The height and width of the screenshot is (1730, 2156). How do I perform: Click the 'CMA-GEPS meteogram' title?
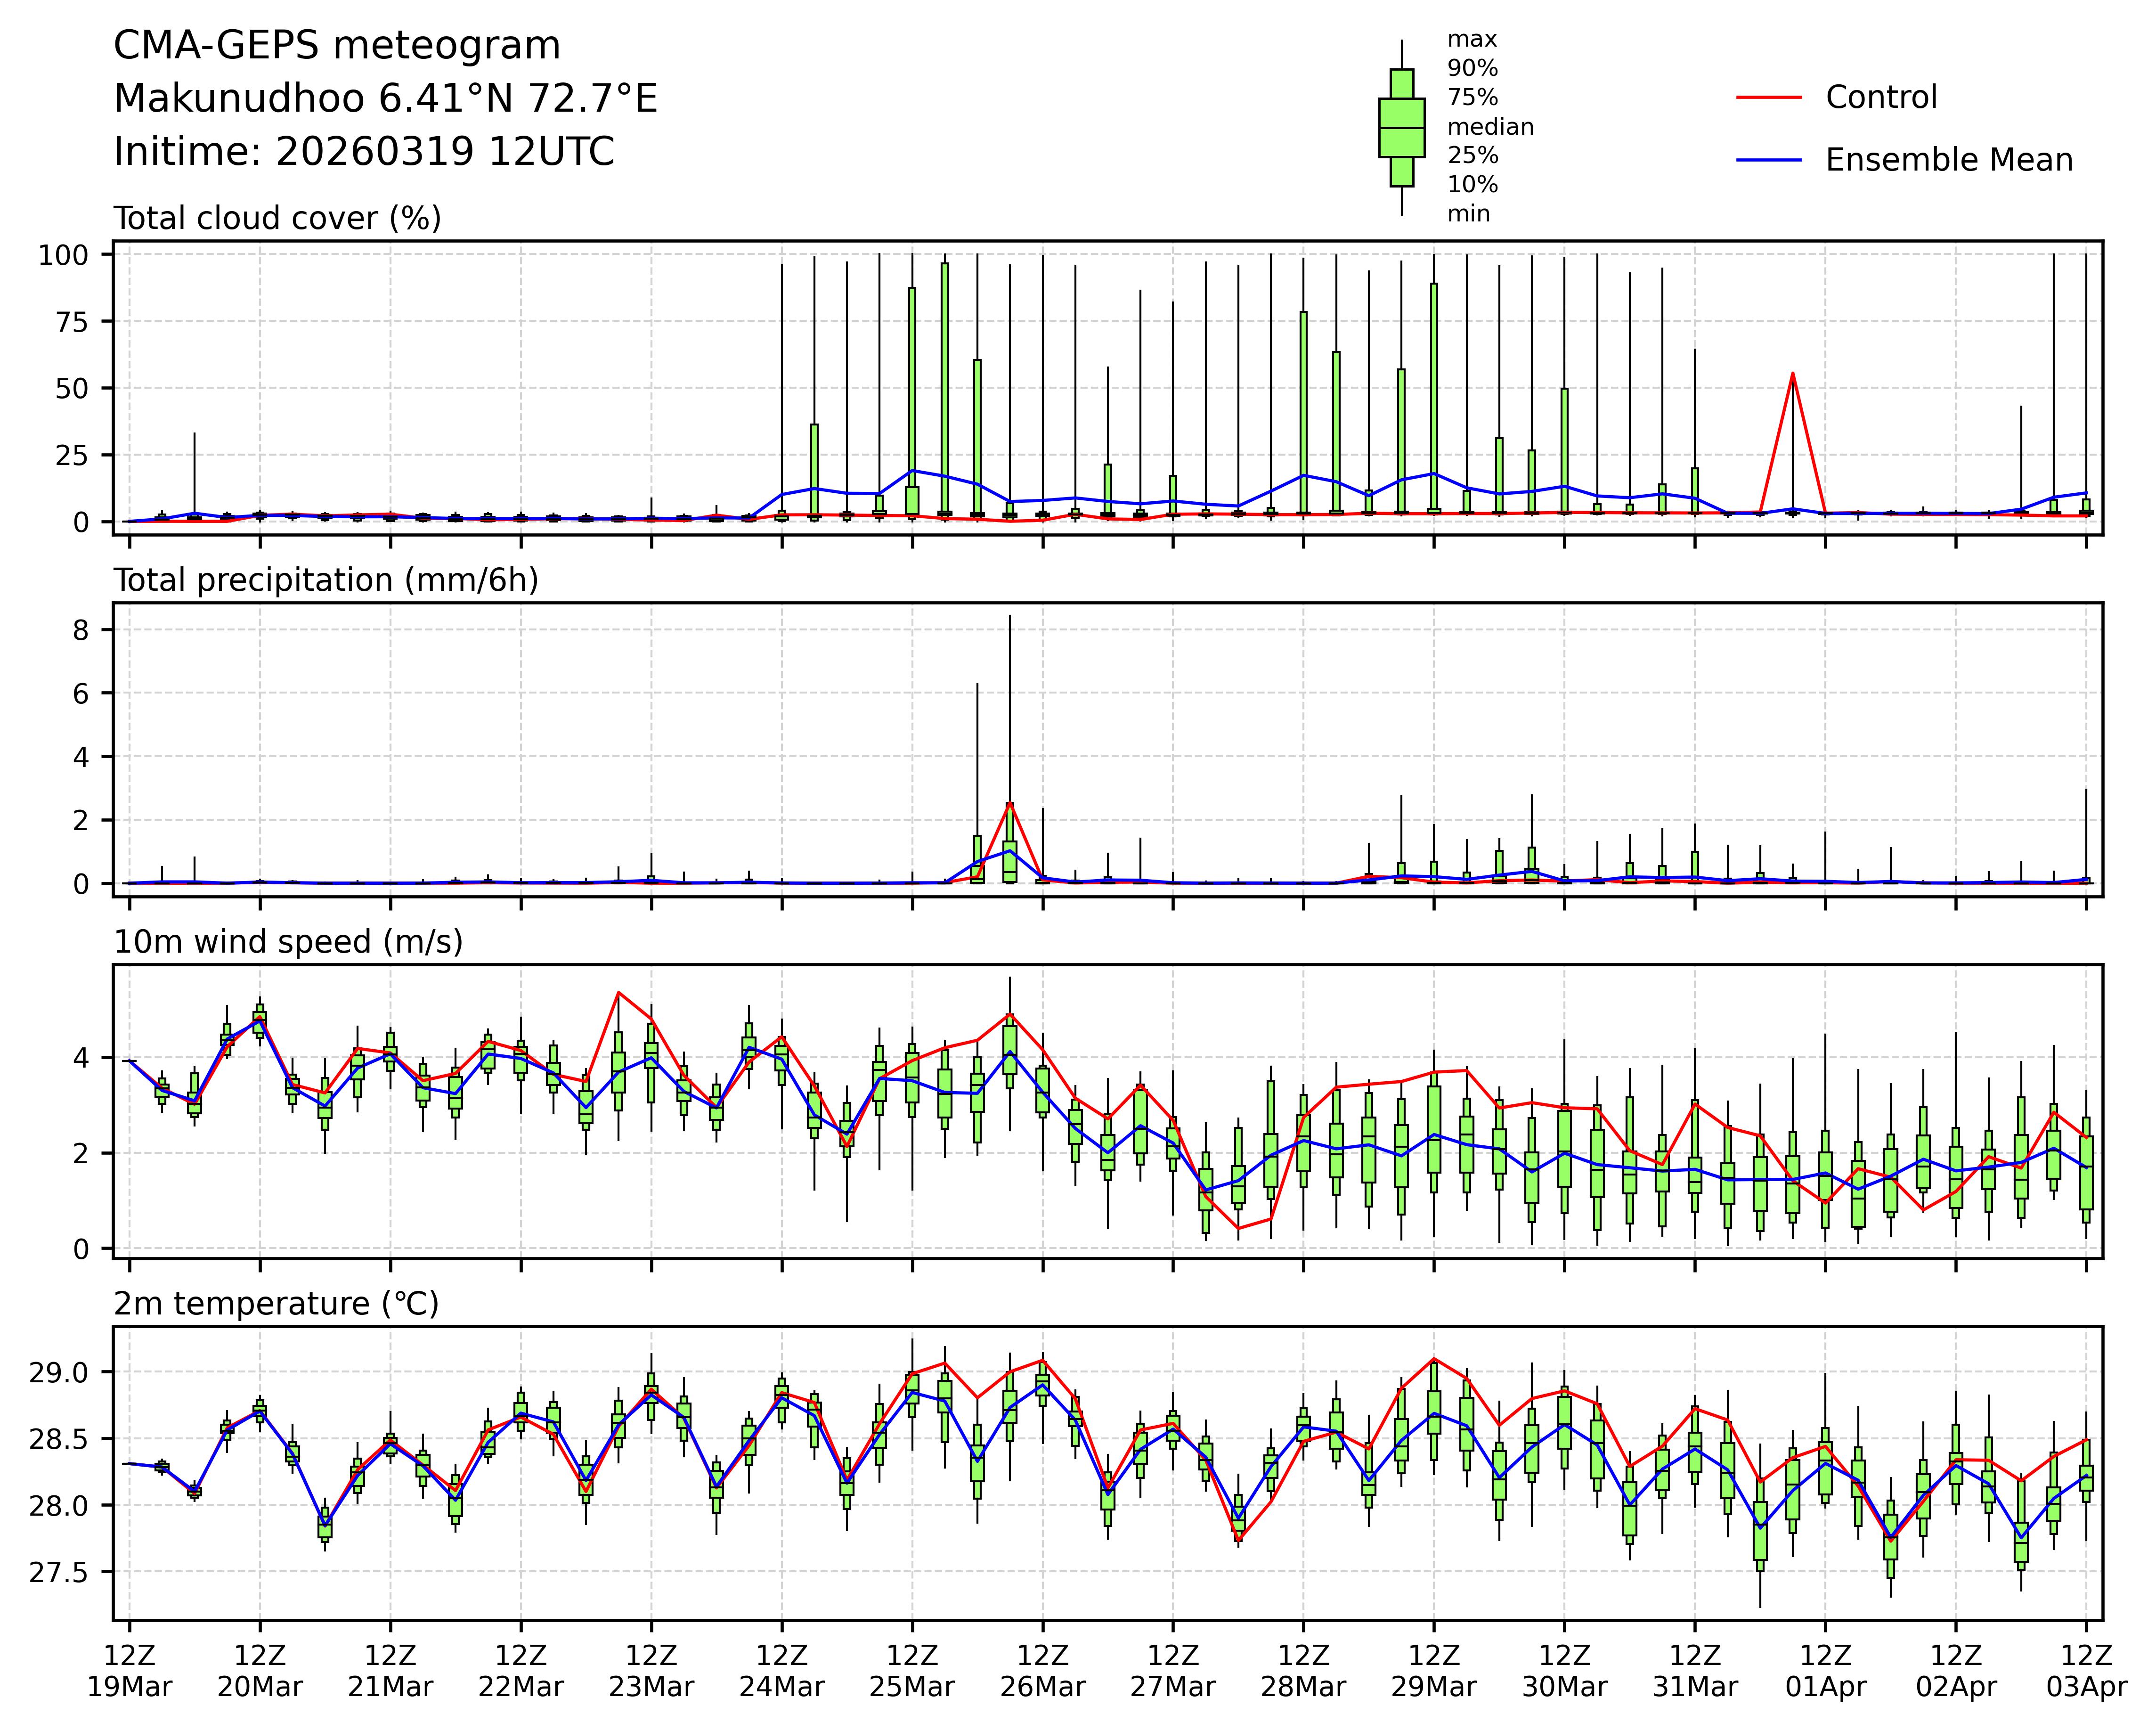coord(337,46)
